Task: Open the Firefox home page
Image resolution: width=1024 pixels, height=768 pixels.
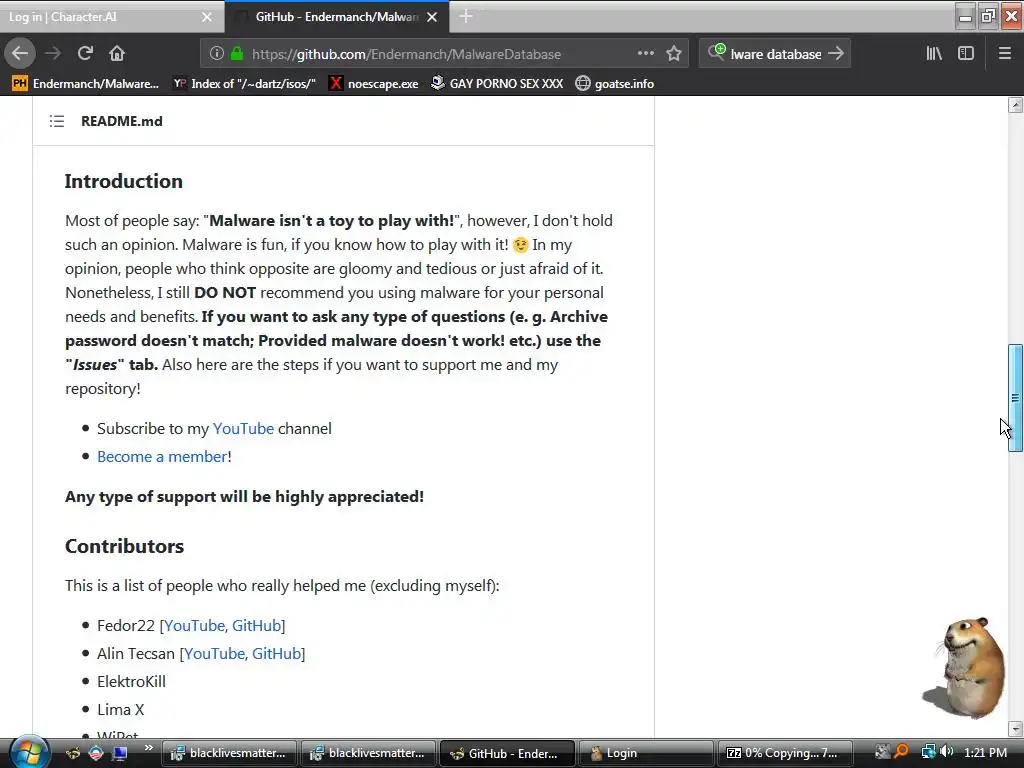Action: click(117, 54)
